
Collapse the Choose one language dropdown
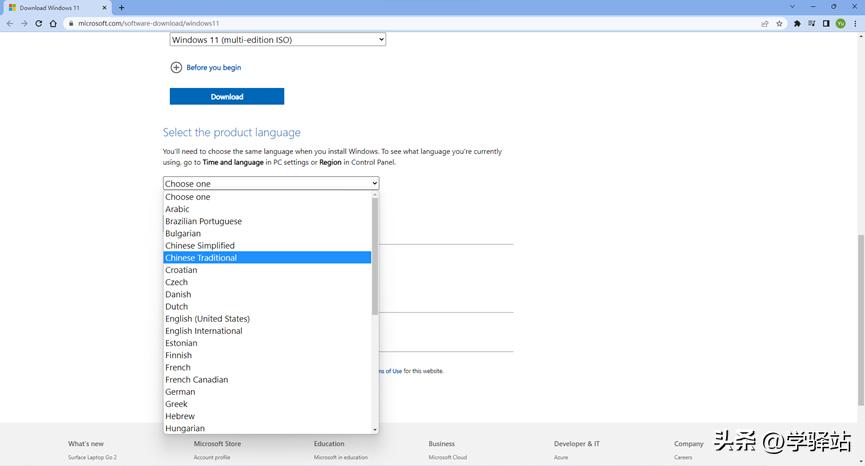coord(271,183)
